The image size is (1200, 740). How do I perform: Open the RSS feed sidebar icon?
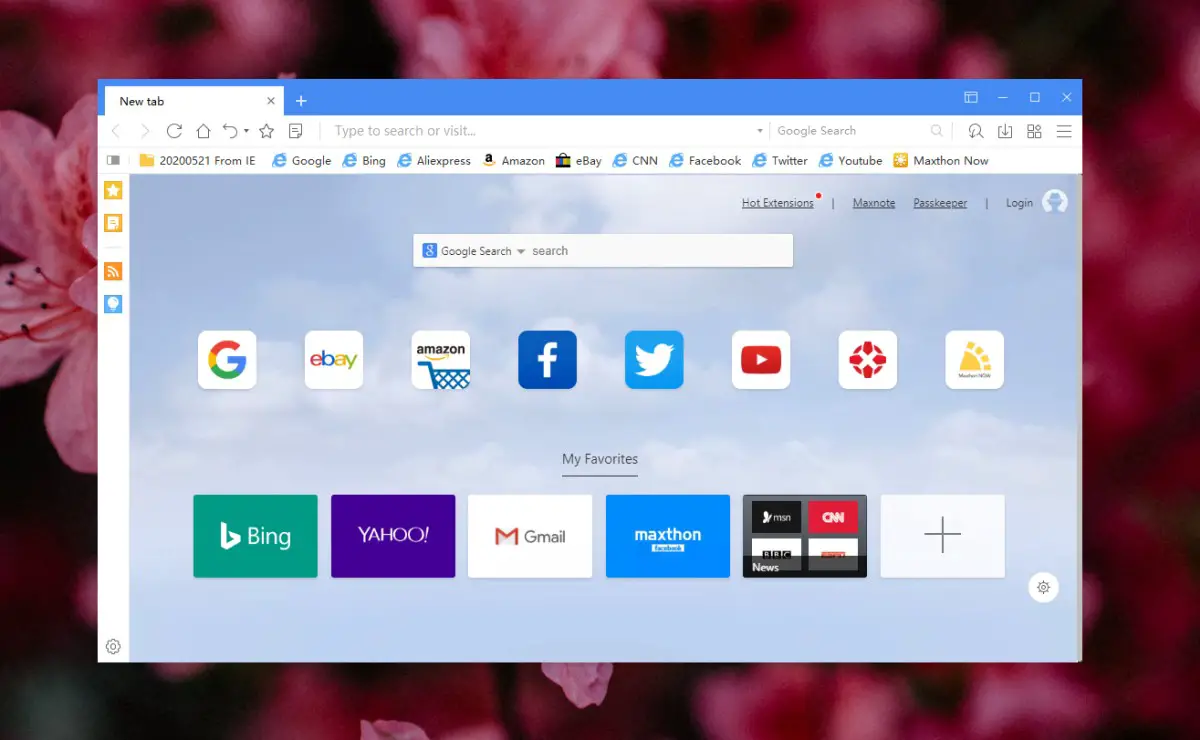(113, 271)
